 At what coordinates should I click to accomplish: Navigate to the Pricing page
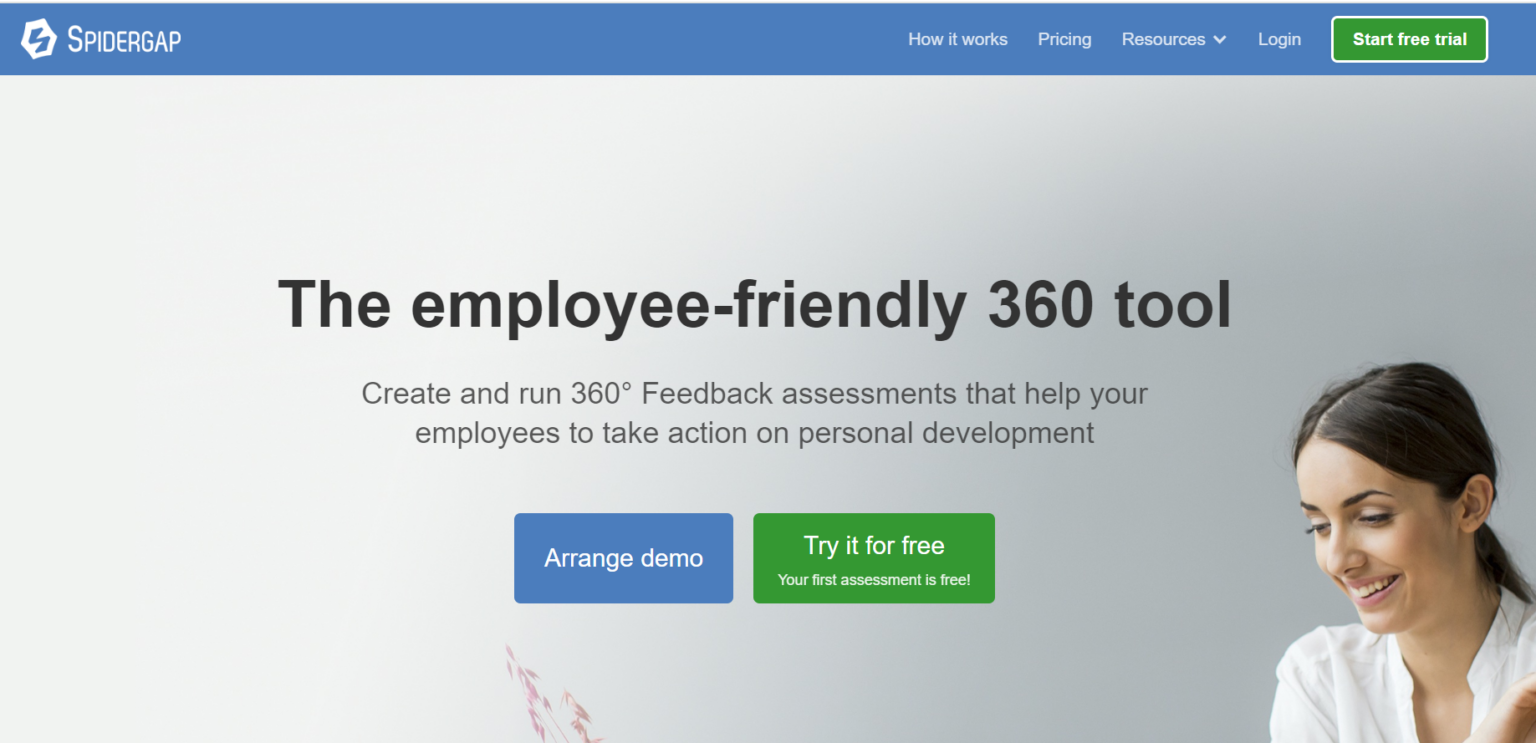coord(1064,39)
